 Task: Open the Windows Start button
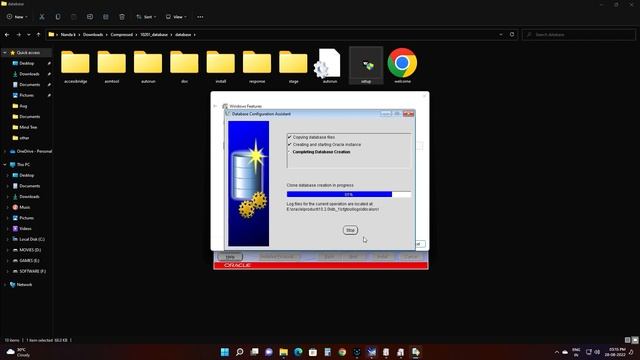click(x=225, y=352)
